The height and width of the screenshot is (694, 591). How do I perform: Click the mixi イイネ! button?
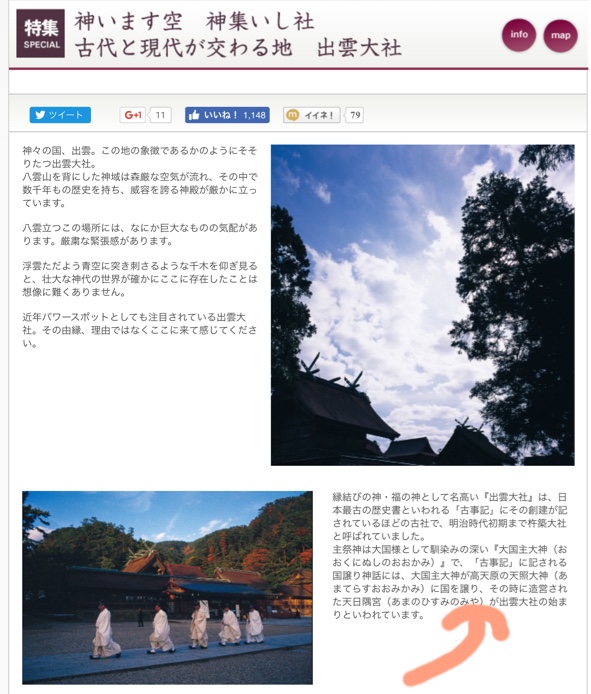click(312, 116)
